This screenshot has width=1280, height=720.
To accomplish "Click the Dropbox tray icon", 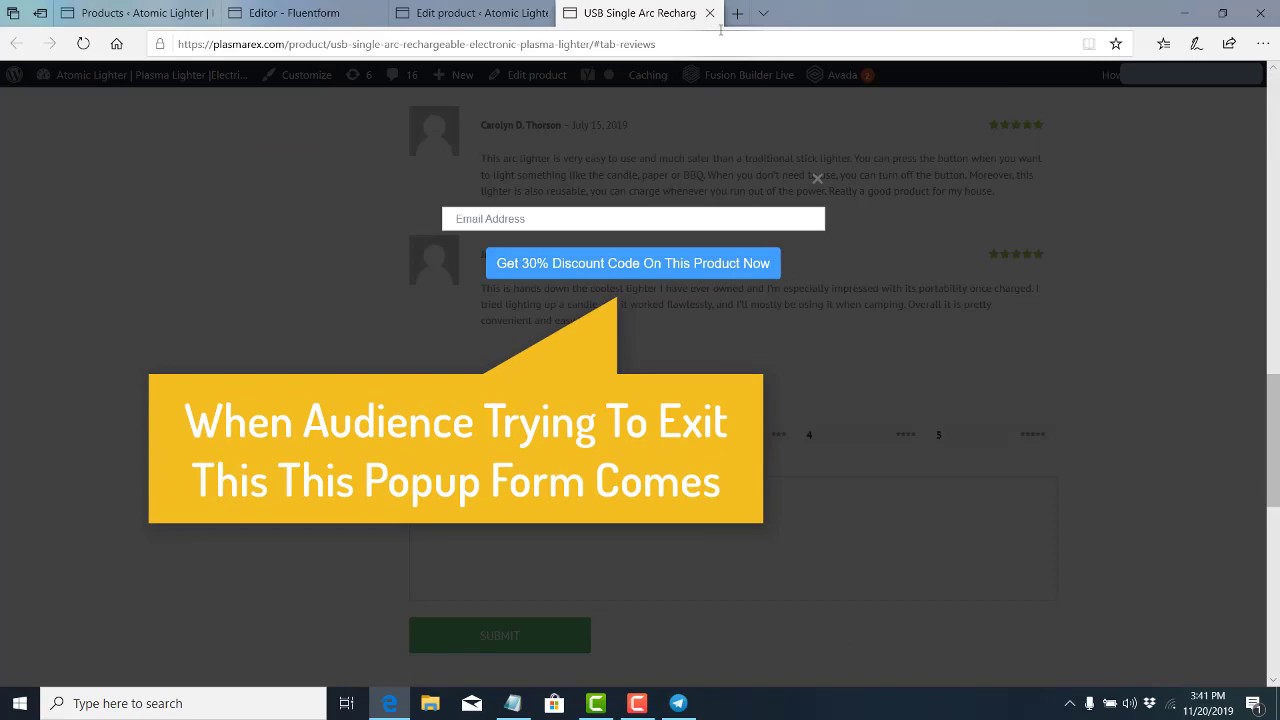I will click(x=1150, y=703).
